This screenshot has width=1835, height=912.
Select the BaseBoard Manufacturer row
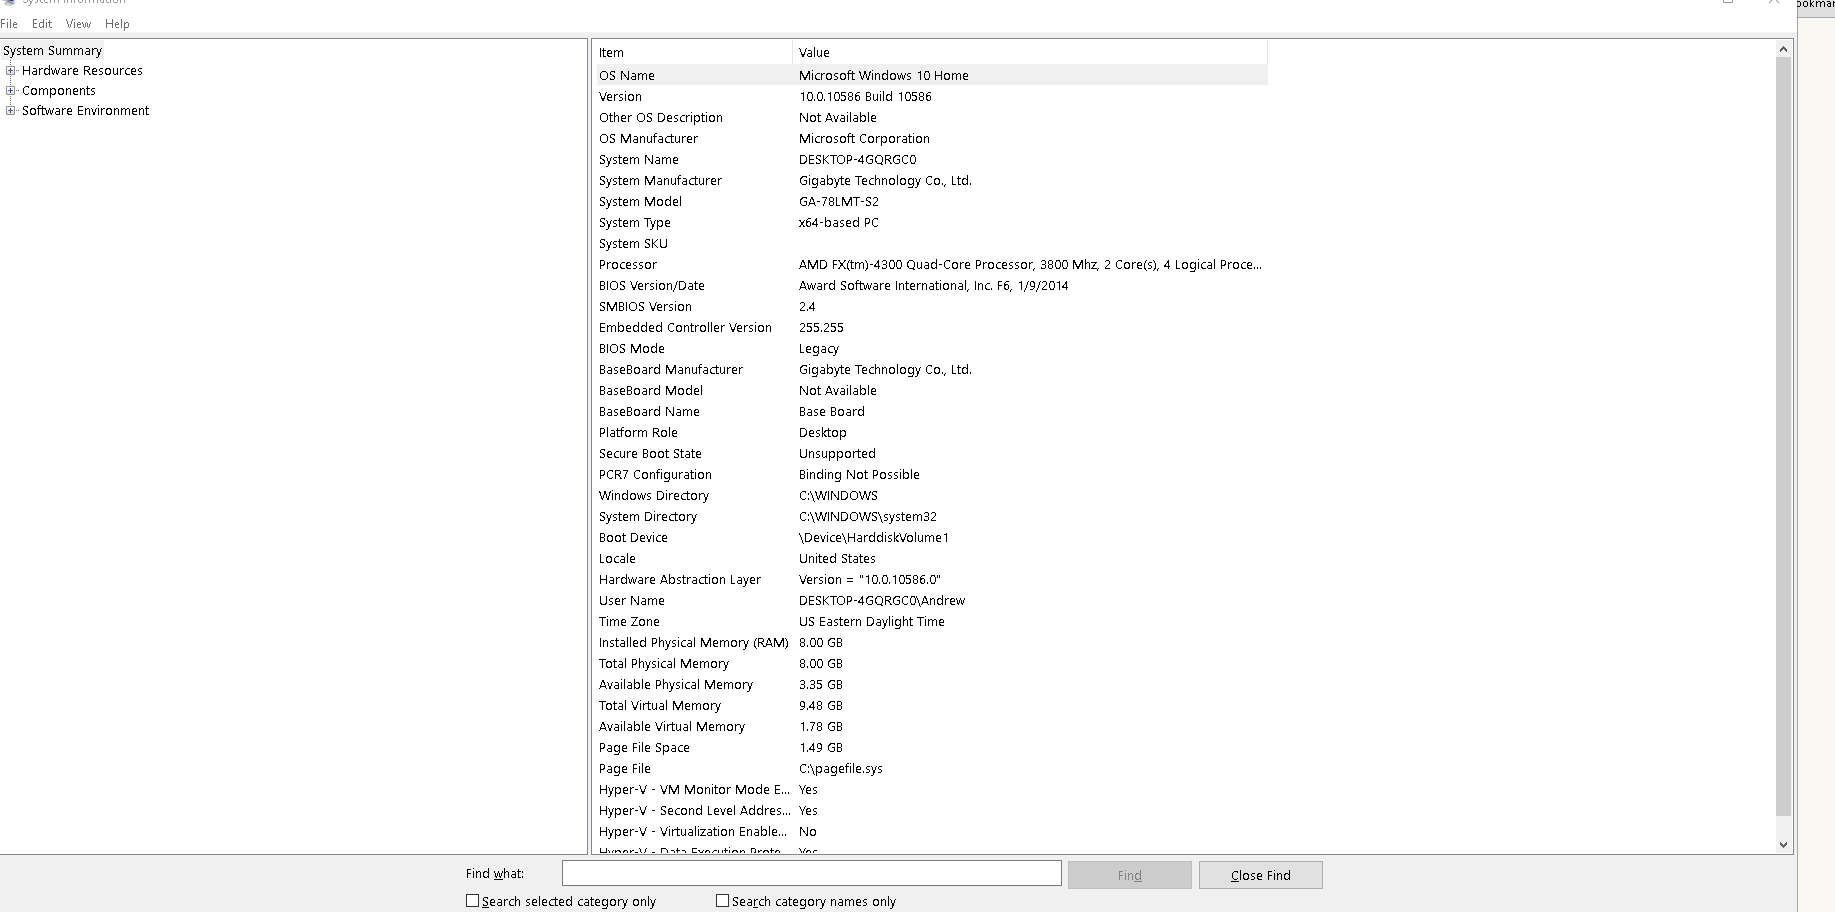[932, 370]
